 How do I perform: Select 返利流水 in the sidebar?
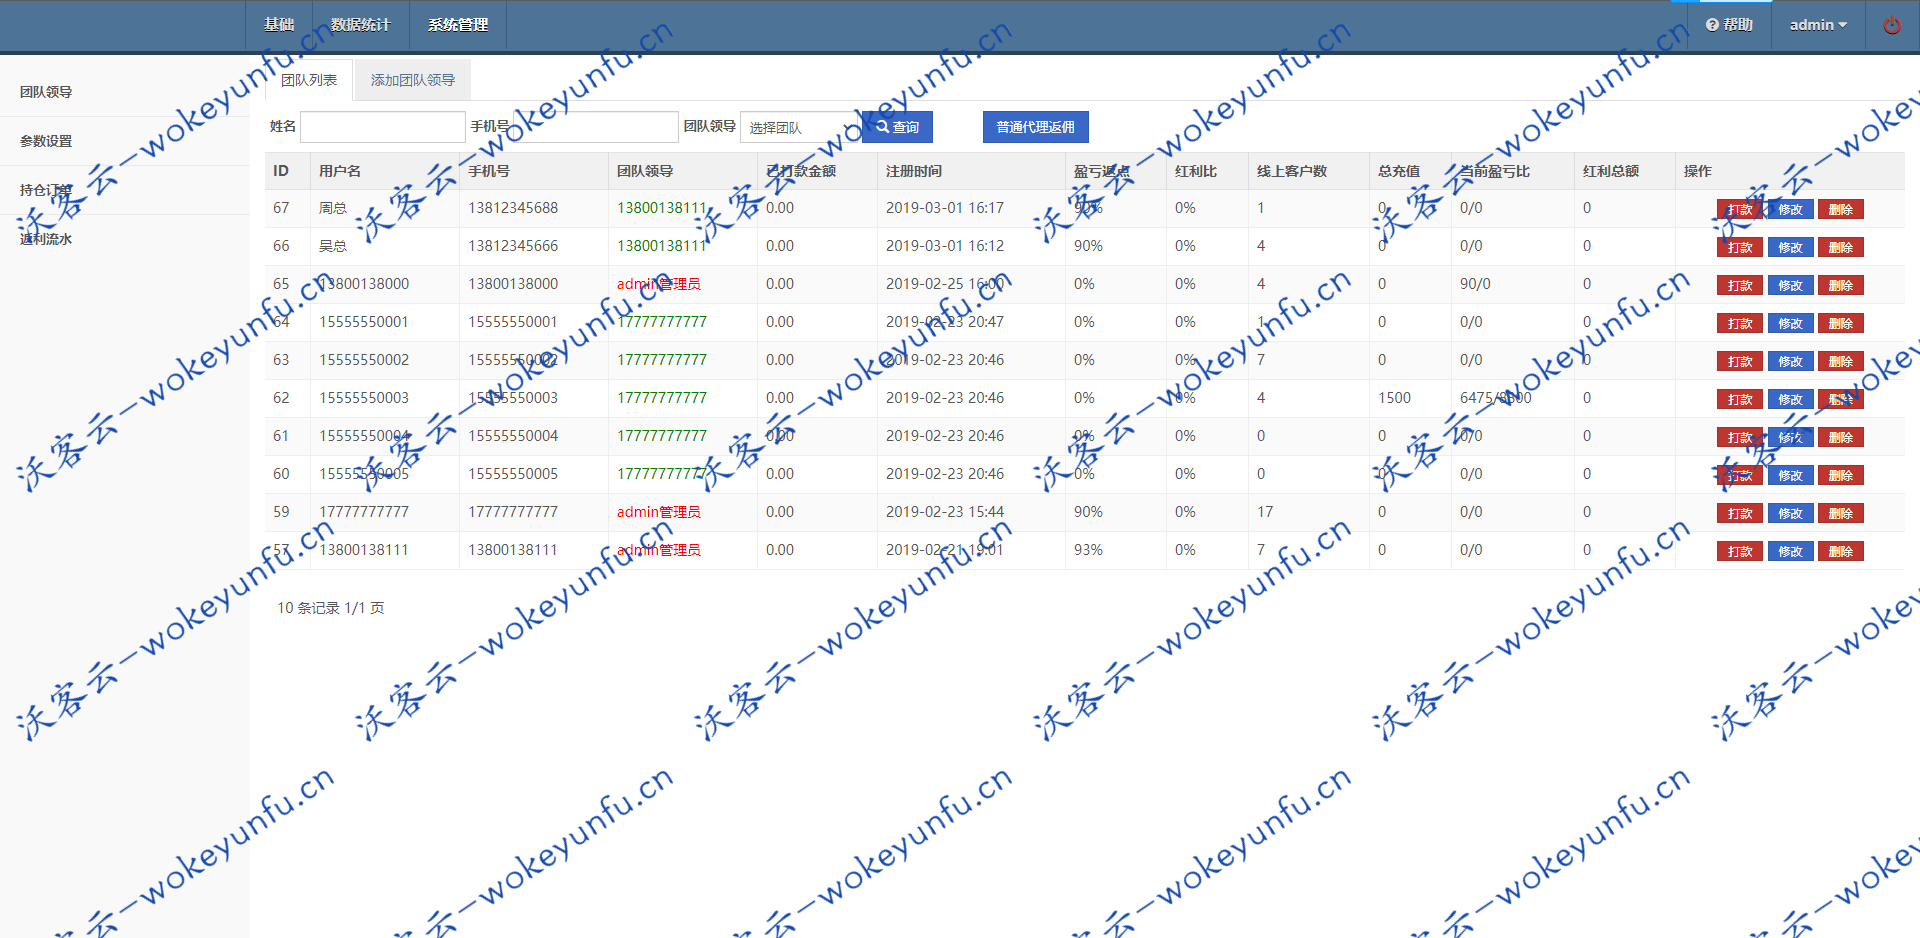pos(46,239)
